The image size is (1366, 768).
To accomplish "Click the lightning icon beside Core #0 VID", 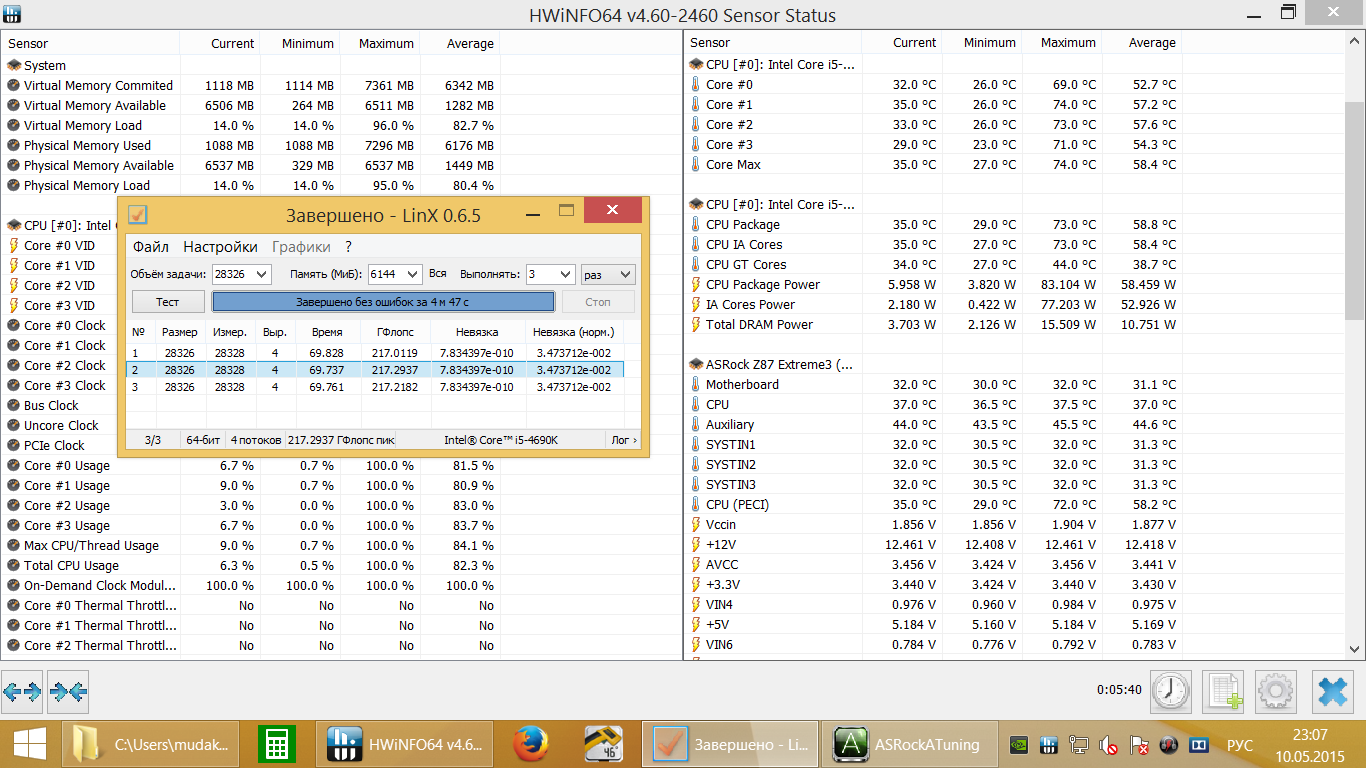I will 14,246.
